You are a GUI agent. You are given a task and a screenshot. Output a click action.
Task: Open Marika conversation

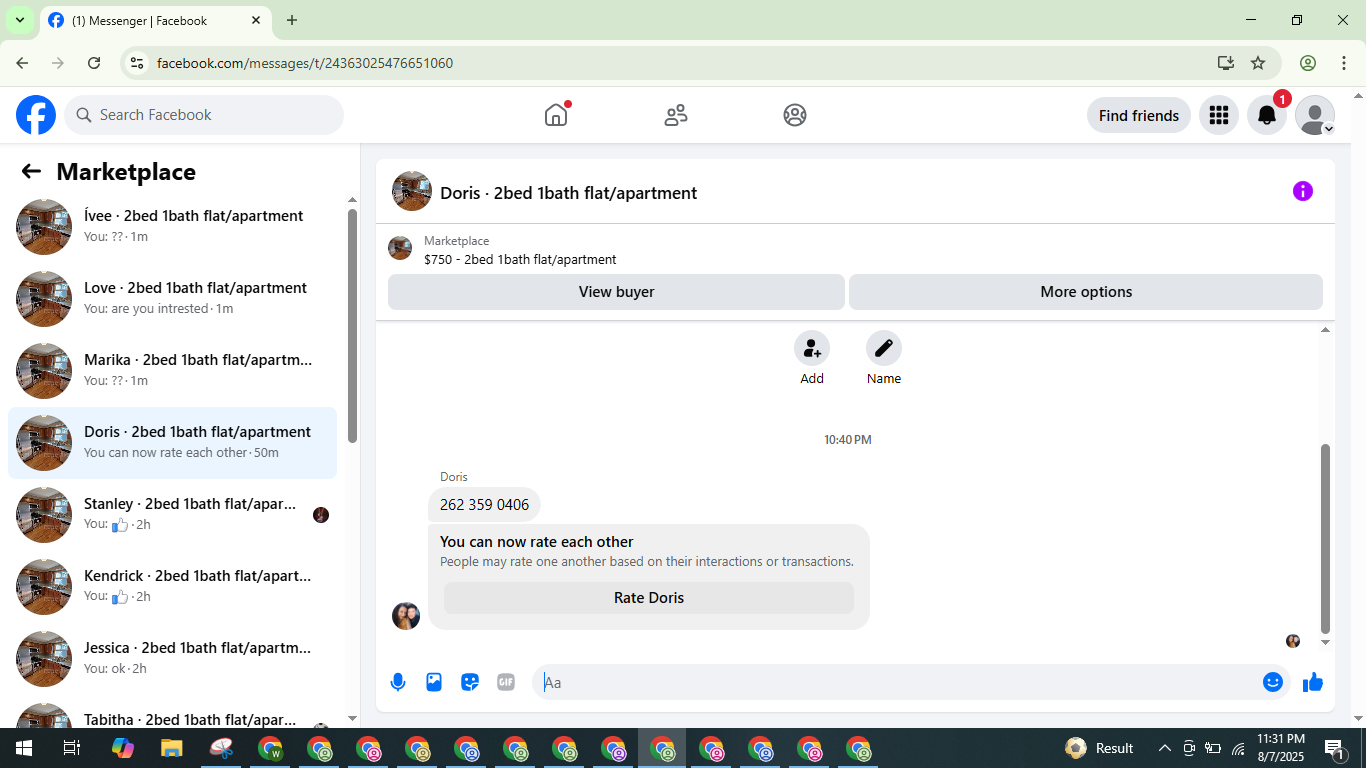point(172,371)
